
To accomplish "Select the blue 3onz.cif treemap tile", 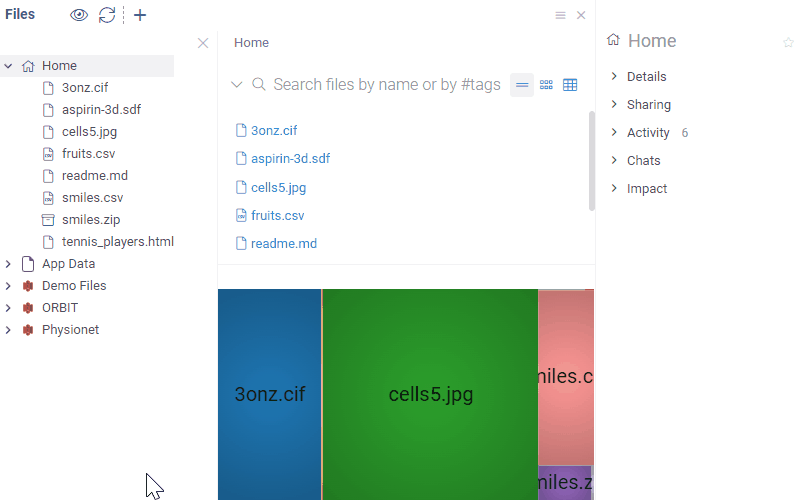I will 269,394.
